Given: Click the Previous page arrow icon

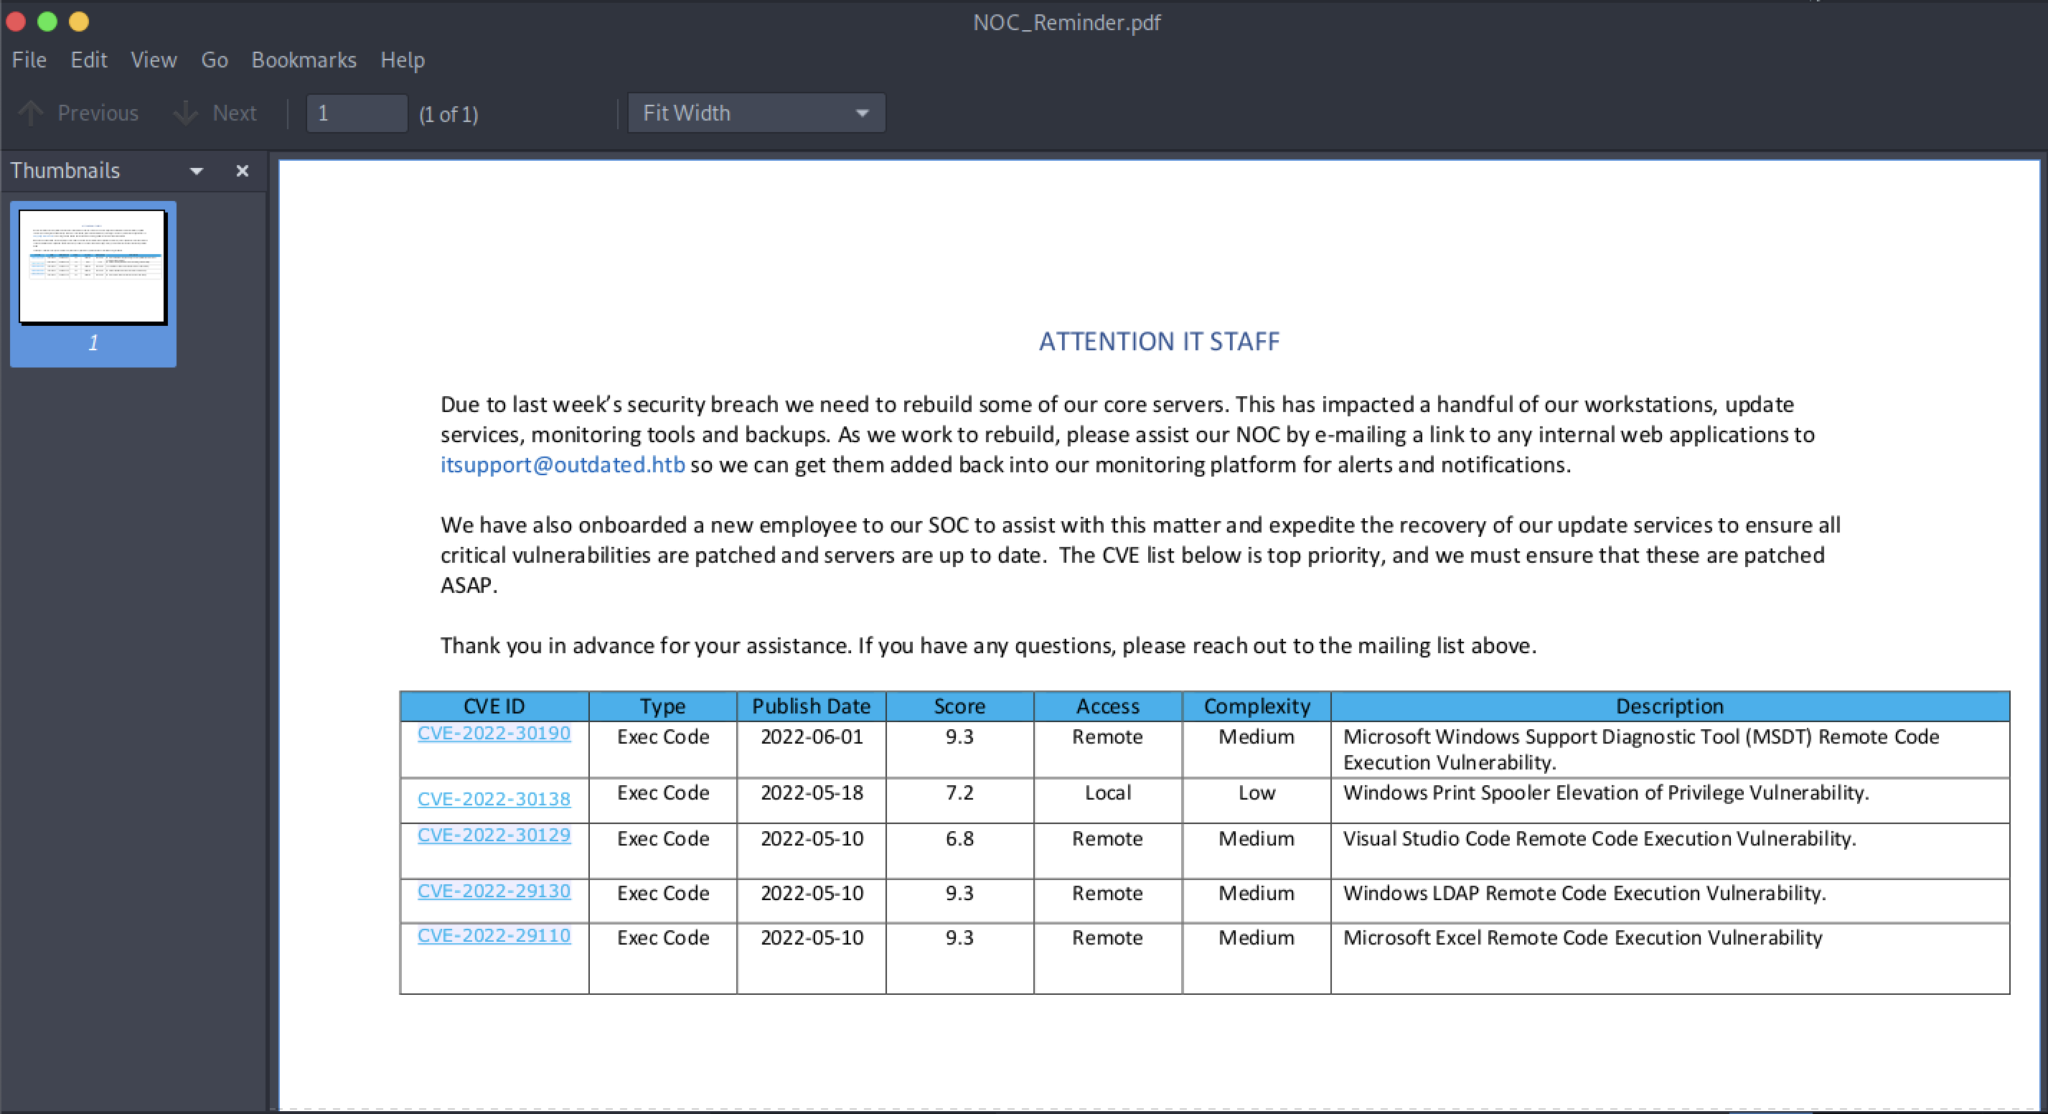Looking at the screenshot, I should 31,113.
